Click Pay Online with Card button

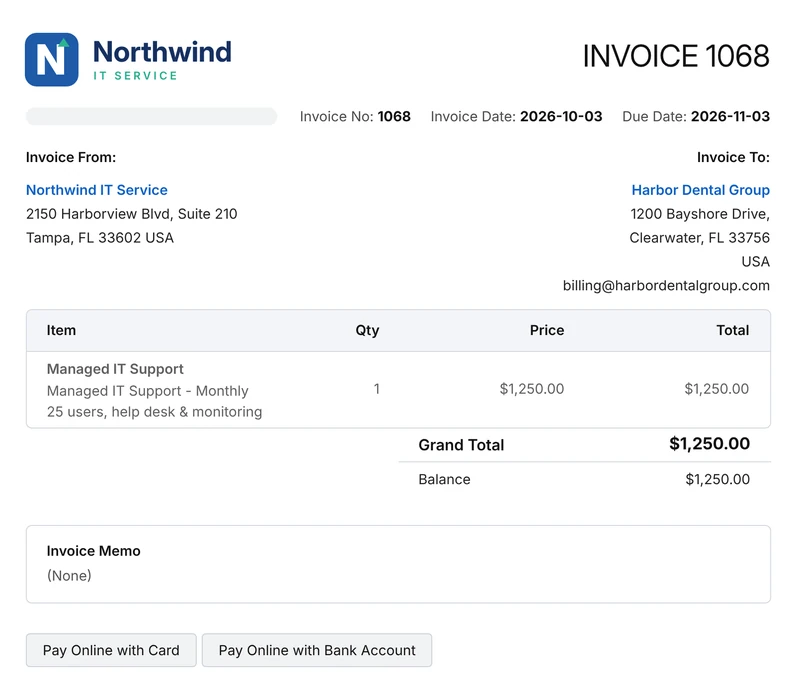(111, 650)
